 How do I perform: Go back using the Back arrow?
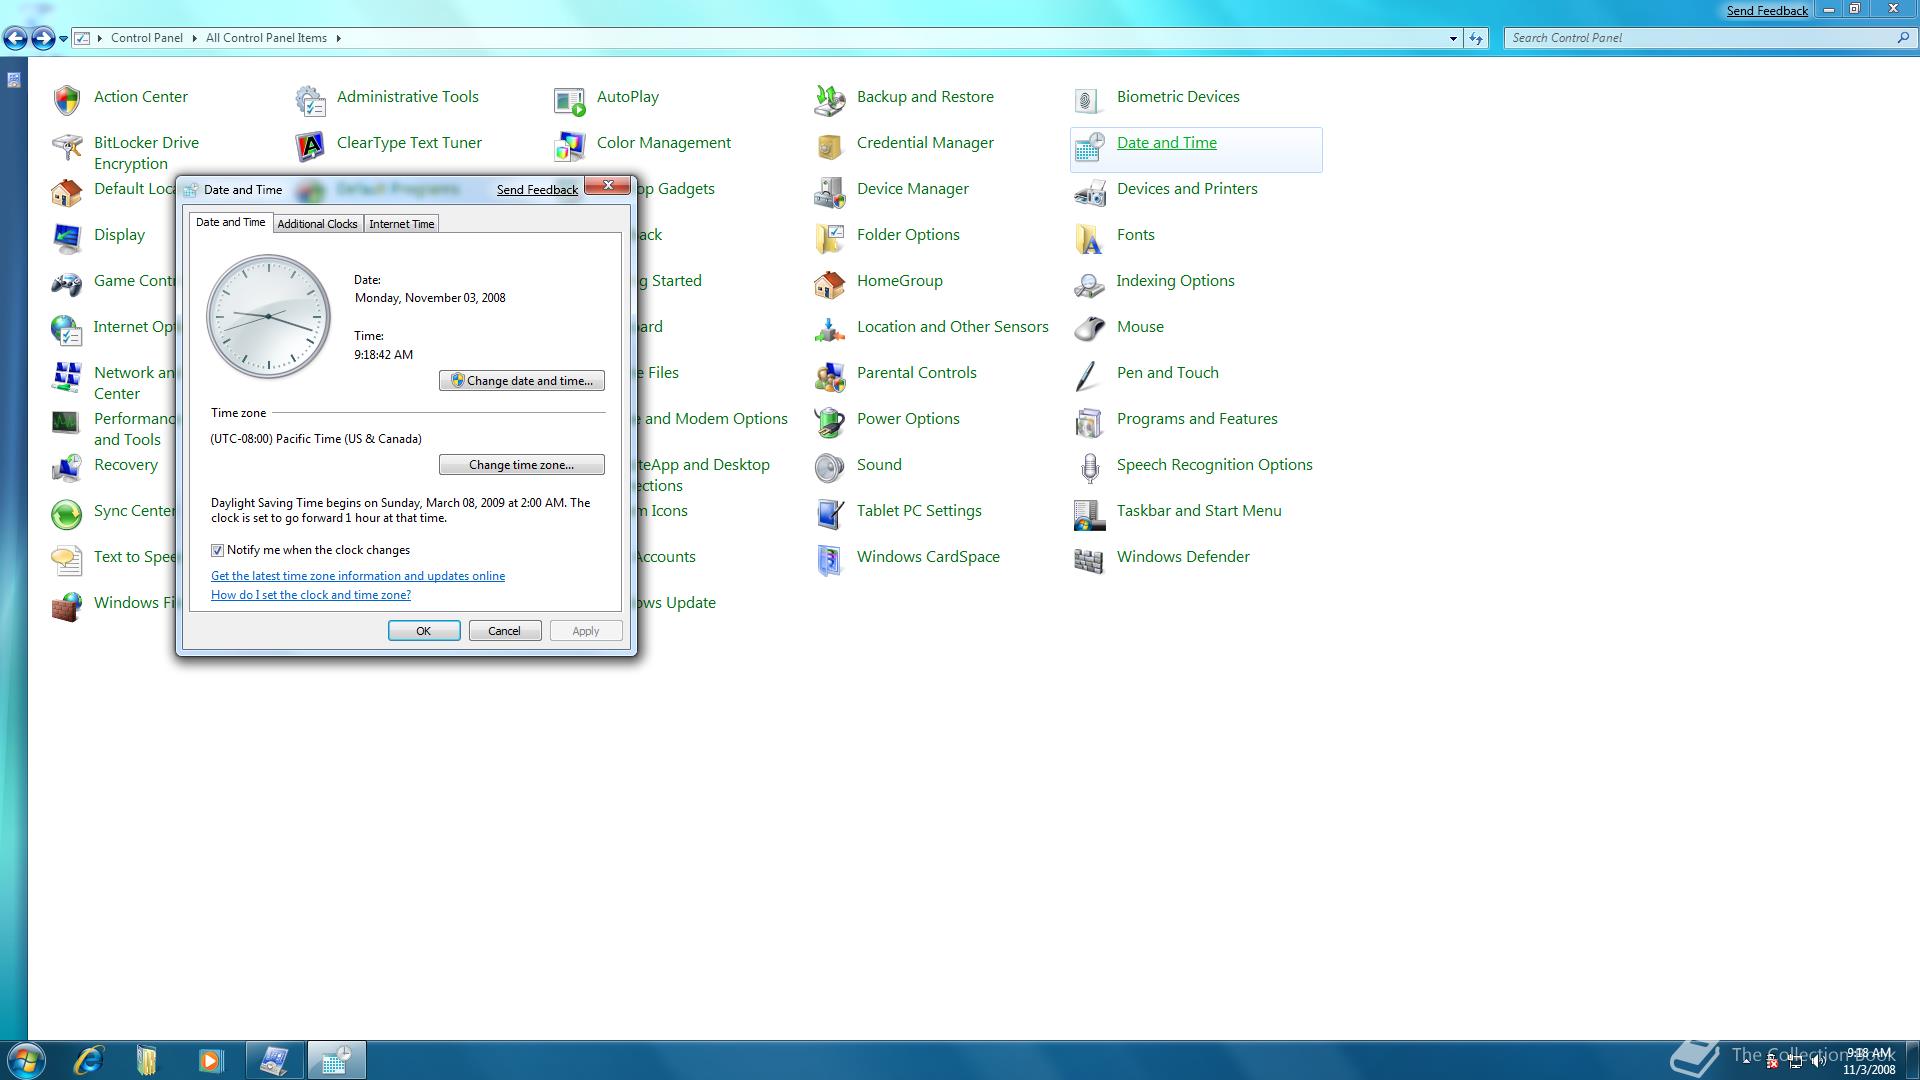pyautogui.click(x=16, y=38)
